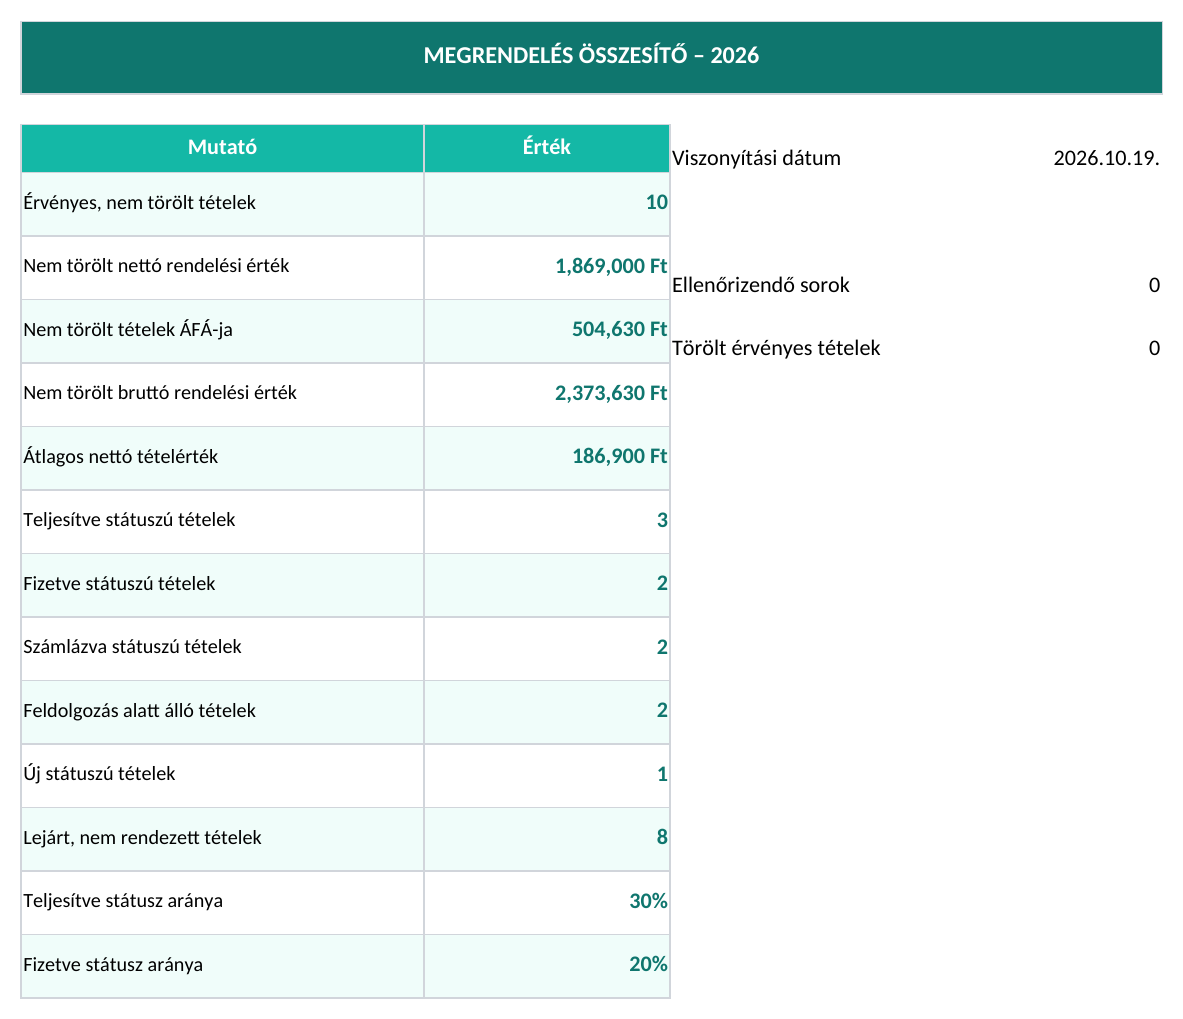Image resolution: width=1183 pixels, height=1019 pixels.
Task: Click the value 8 in Lejárt row
Action: coord(547,839)
